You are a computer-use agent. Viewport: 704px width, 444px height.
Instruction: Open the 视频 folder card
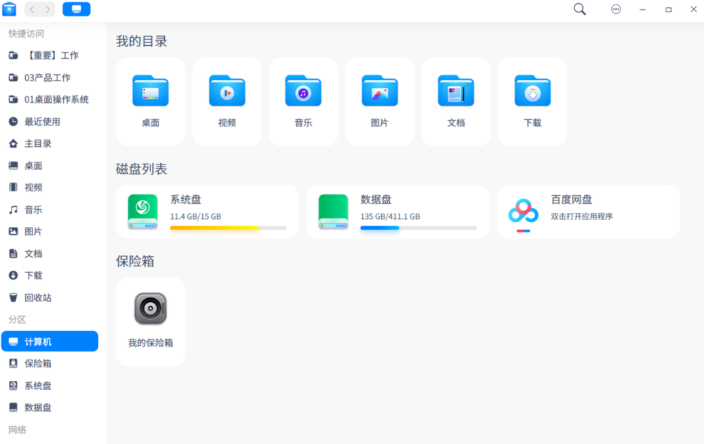tap(227, 101)
